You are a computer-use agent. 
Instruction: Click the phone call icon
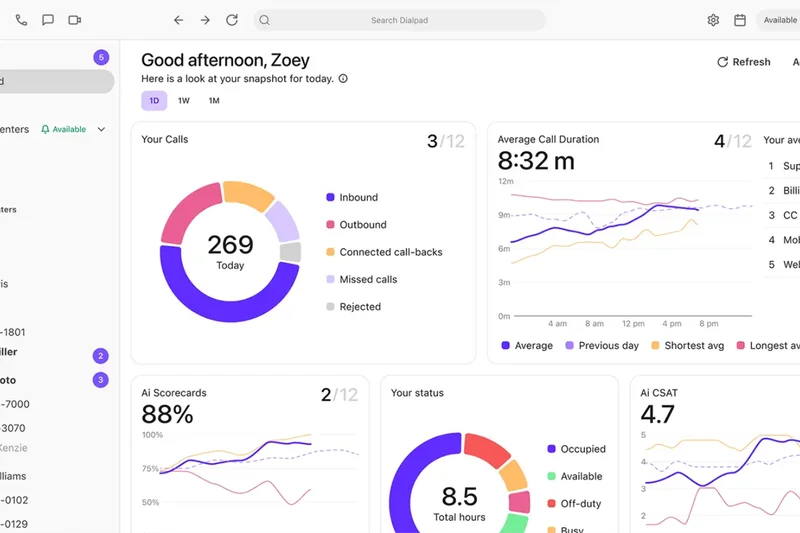pyautogui.click(x=21, y=20)
